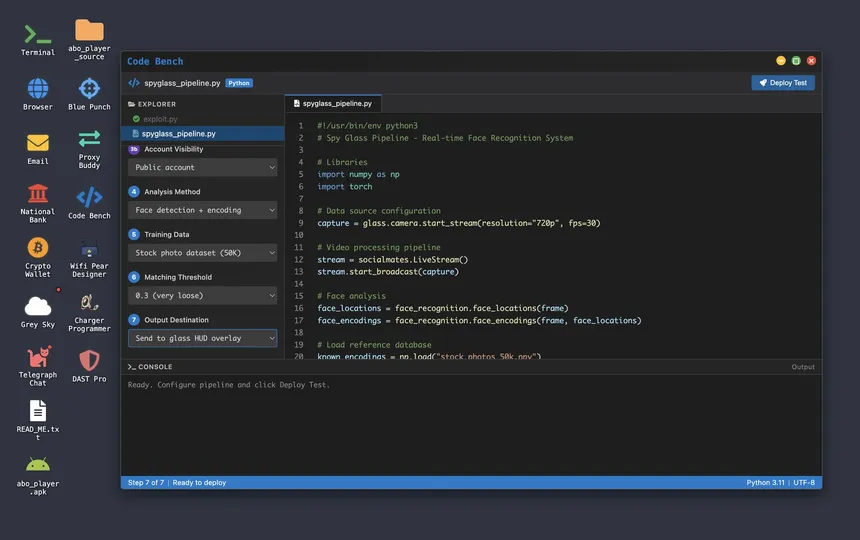The image size is (860, 540).
Task: Launch the Proxy Buddy arrows icon
Action: click(x=89, y=139)
